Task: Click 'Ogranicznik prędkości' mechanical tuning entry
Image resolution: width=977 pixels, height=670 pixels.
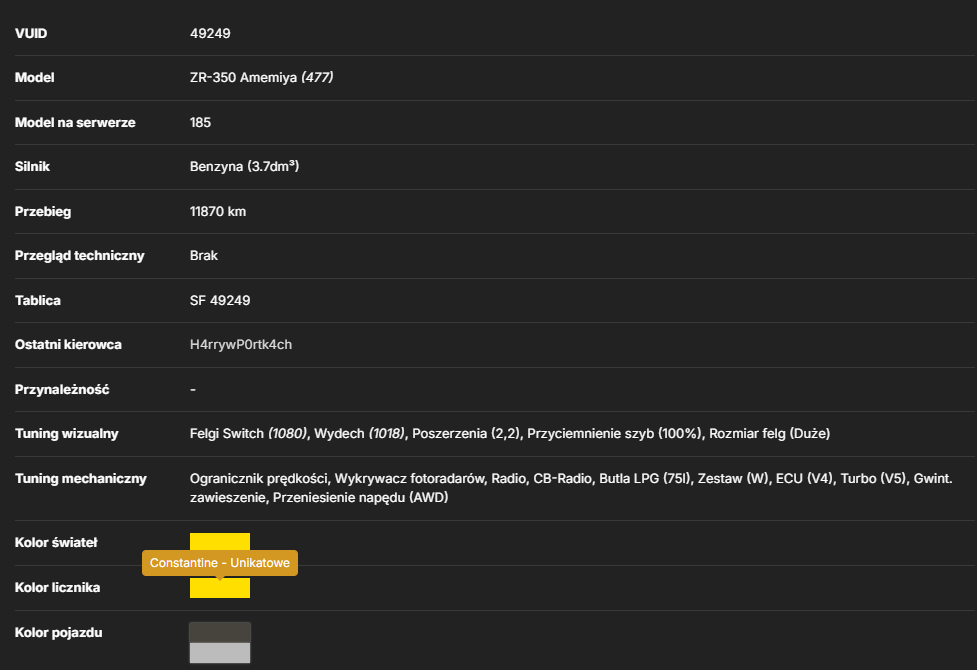Action: pos(259,479)
